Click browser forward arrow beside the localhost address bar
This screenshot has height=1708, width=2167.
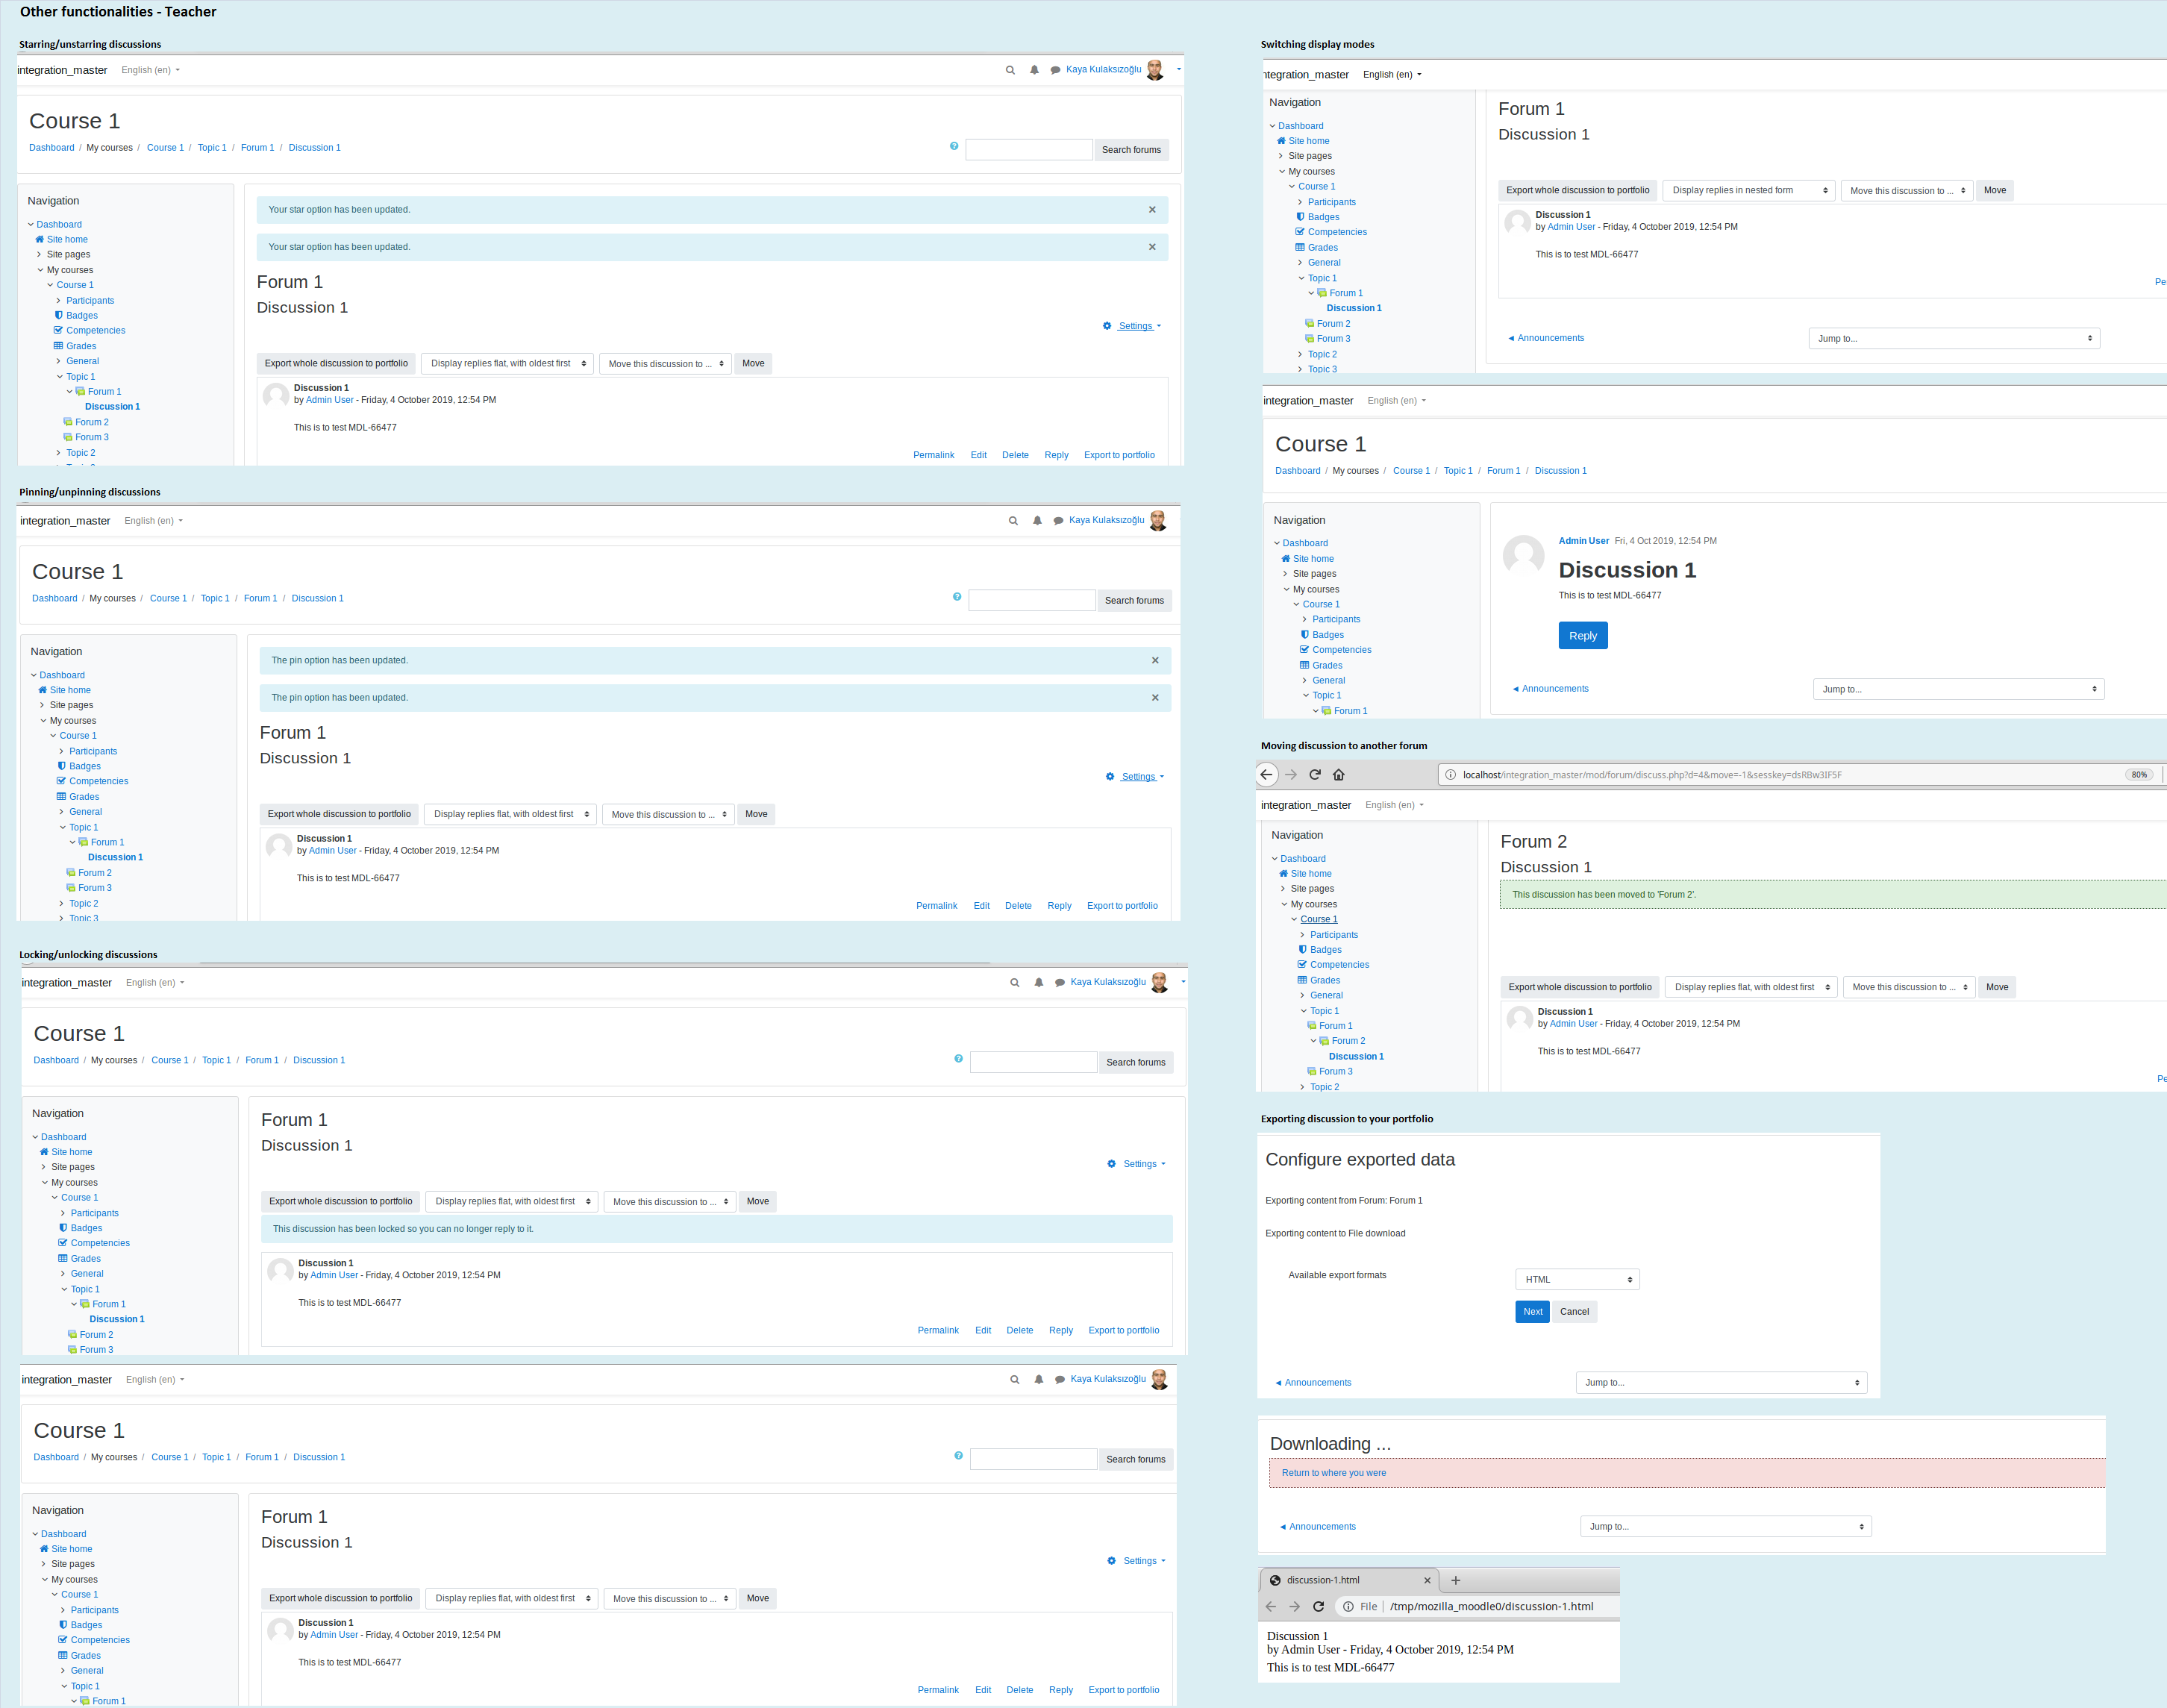1291,774
